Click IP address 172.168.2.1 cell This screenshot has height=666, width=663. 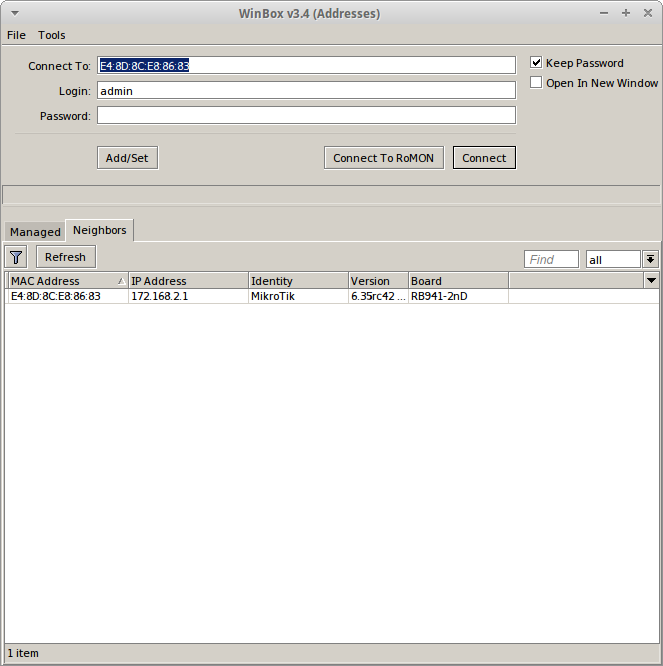(x=188, y=296)
